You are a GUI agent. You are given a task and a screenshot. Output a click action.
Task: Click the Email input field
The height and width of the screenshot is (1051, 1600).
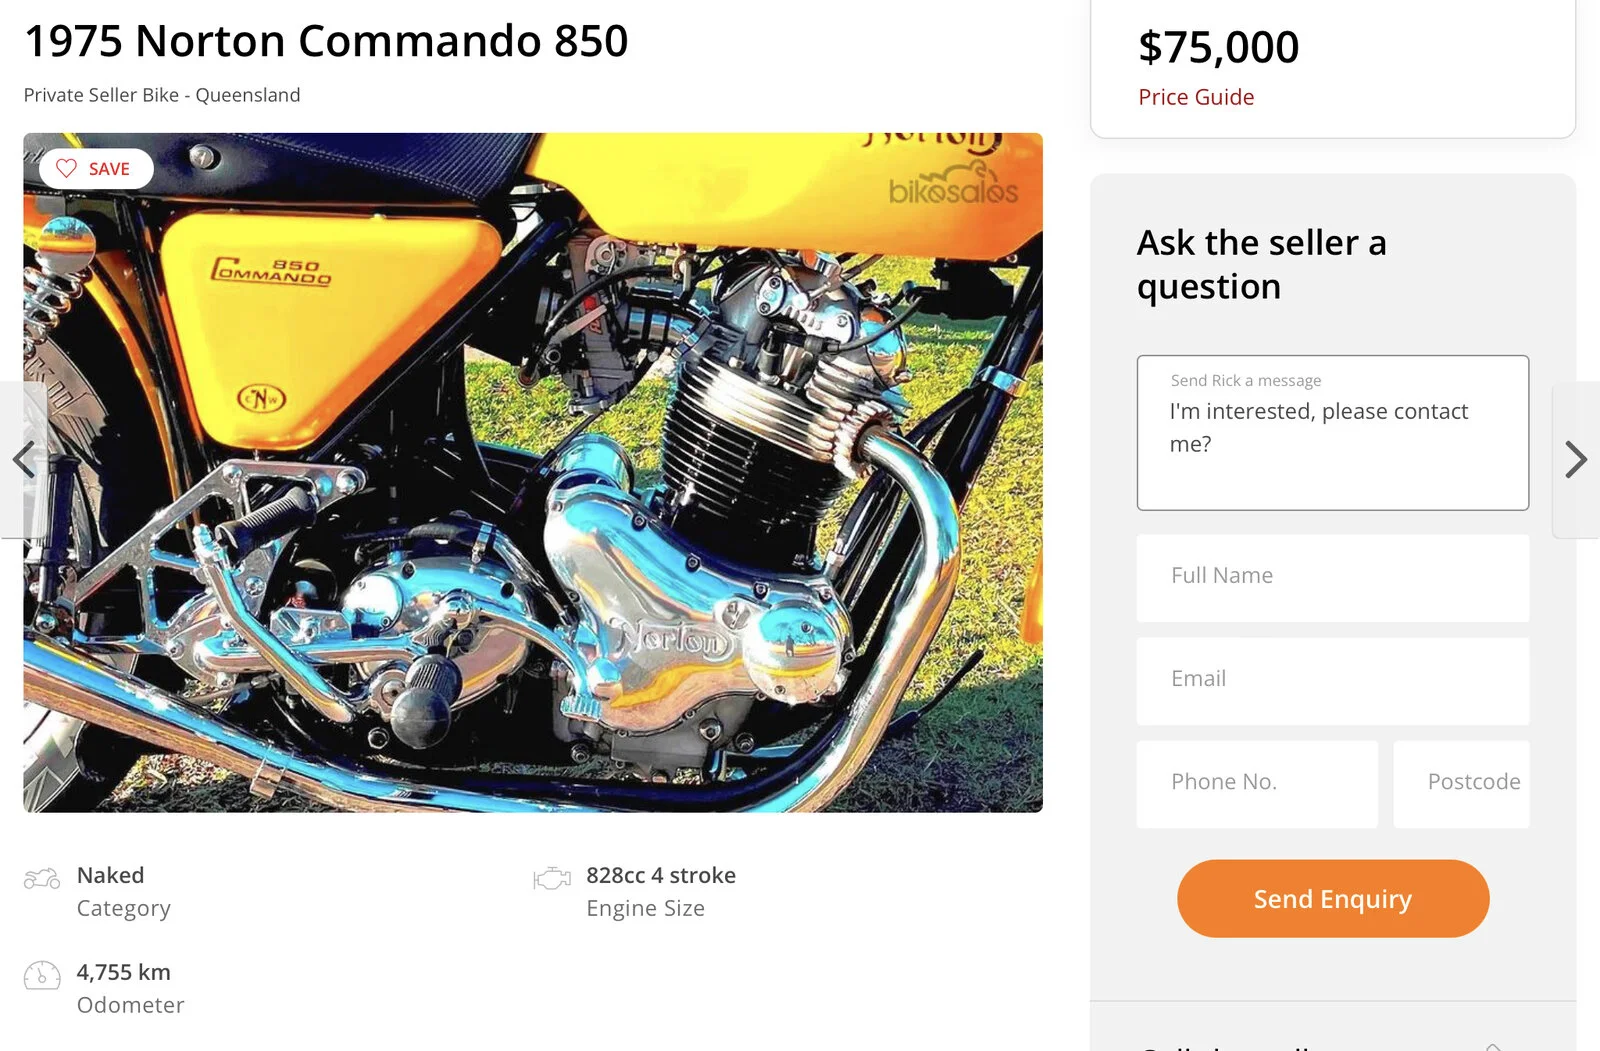click(1332, 680)
